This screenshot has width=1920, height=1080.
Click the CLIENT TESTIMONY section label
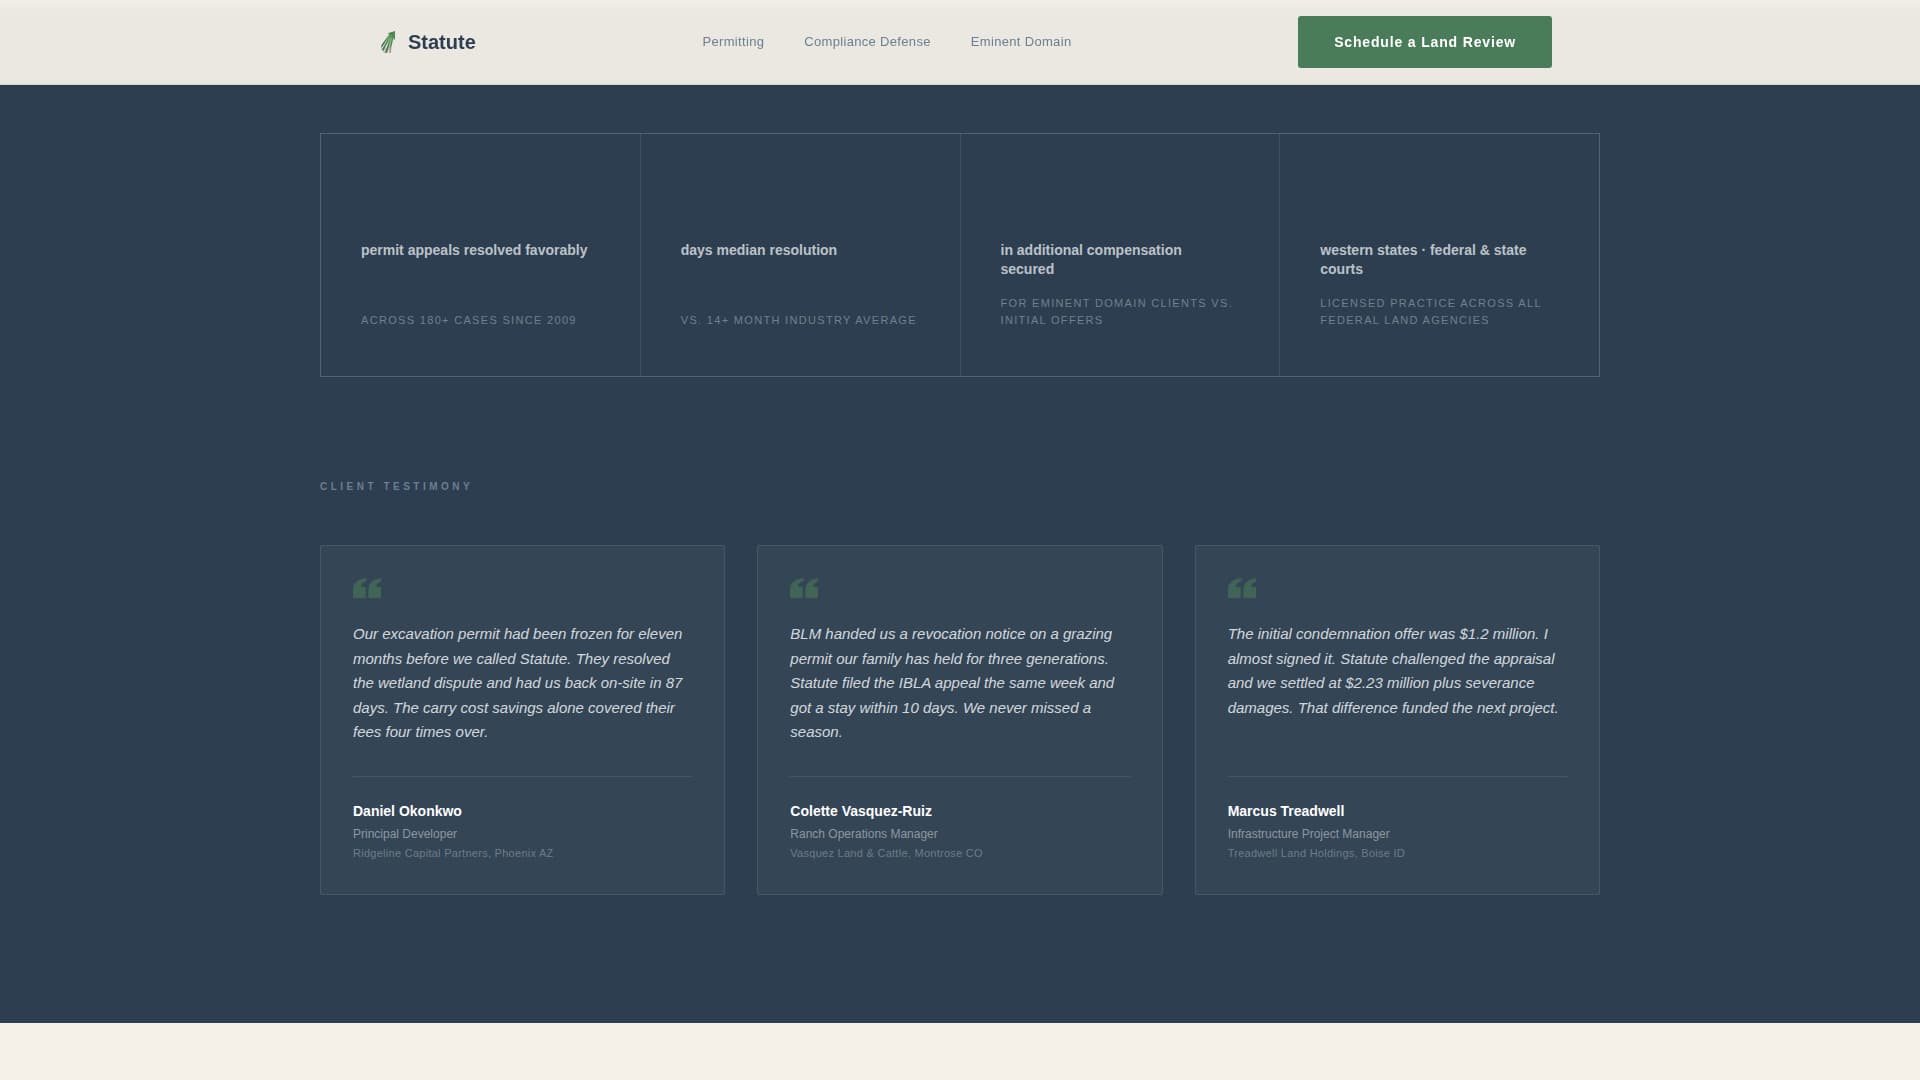396,486
